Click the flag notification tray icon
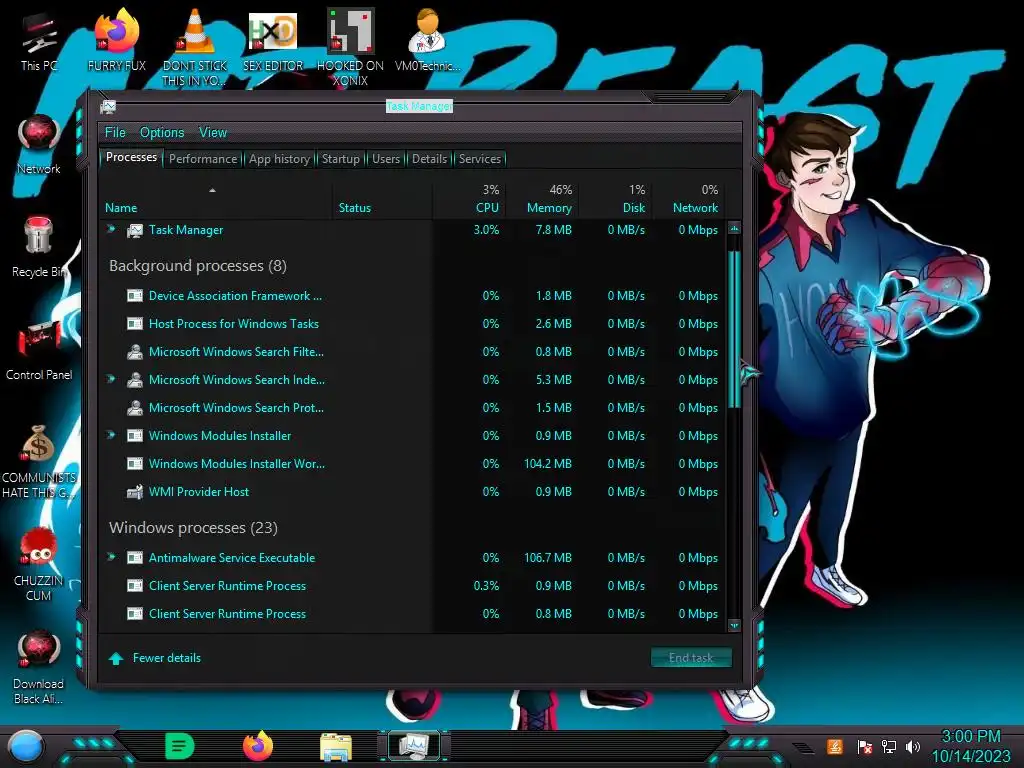 pyautogui.click(x=864, y=746)
